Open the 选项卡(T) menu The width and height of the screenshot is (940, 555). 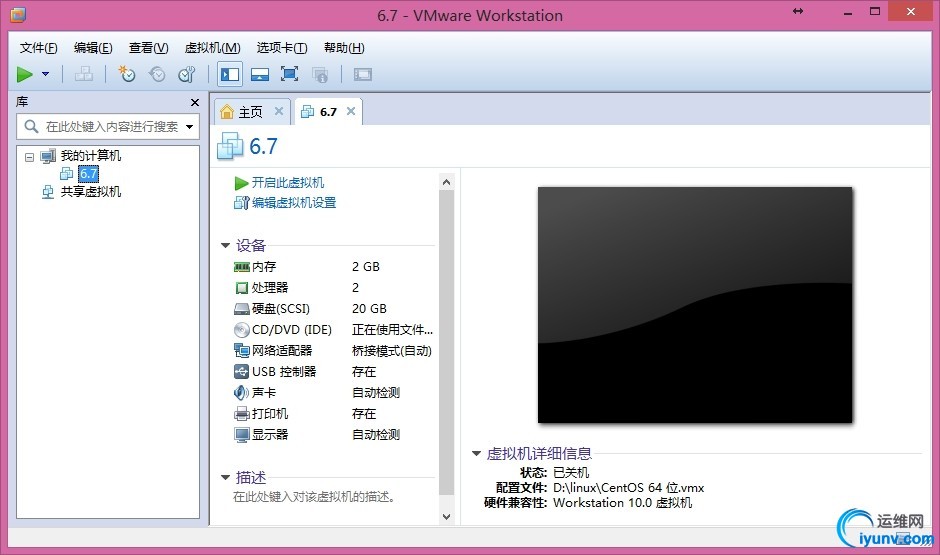pos(282,48)
